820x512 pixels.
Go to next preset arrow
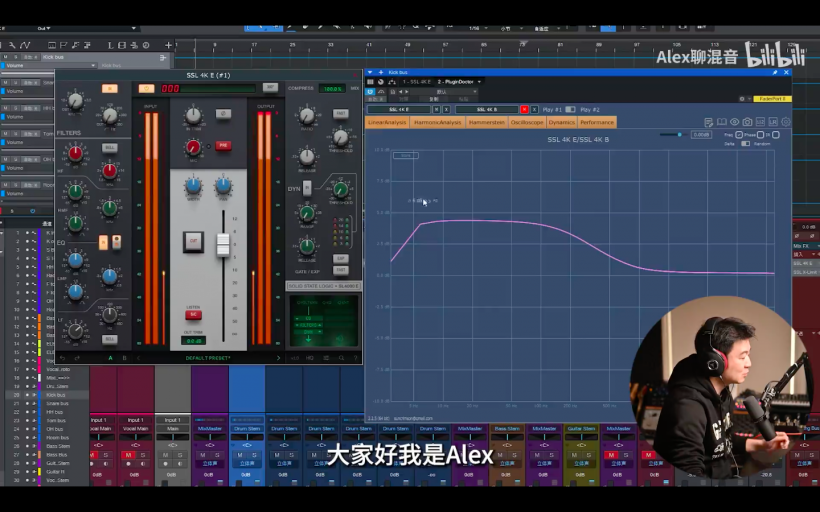coord(278,358)
